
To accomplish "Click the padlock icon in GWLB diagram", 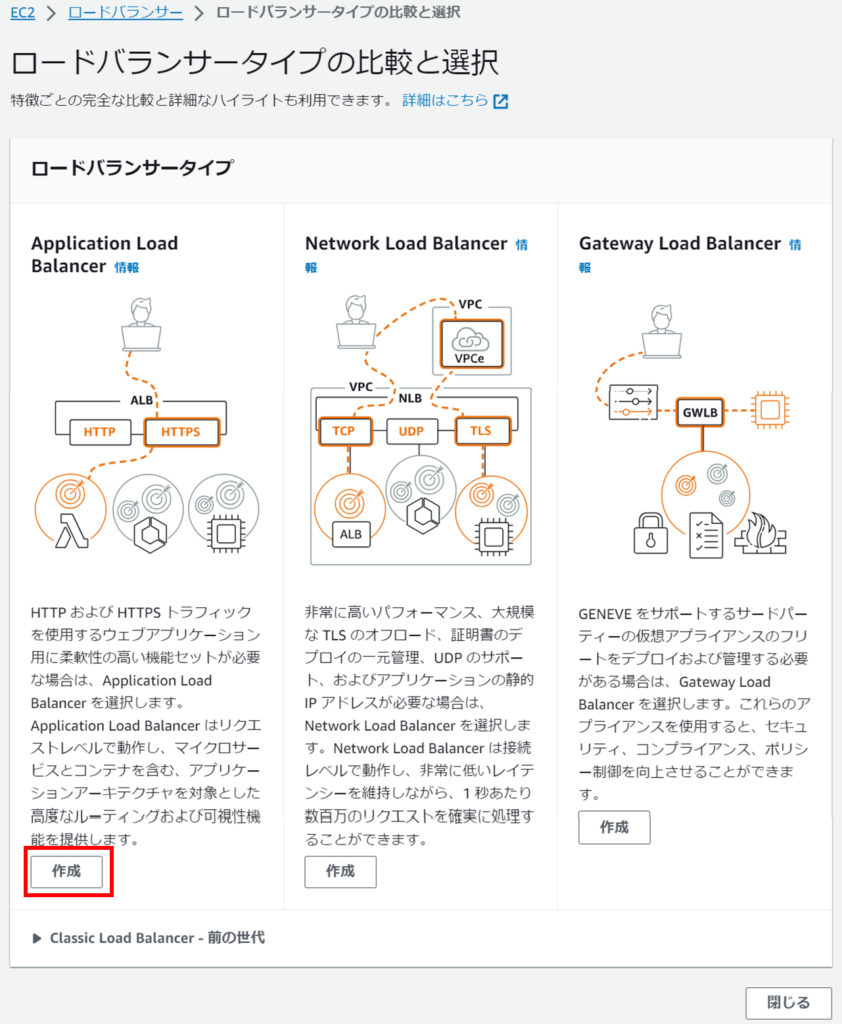I will 651,534.
